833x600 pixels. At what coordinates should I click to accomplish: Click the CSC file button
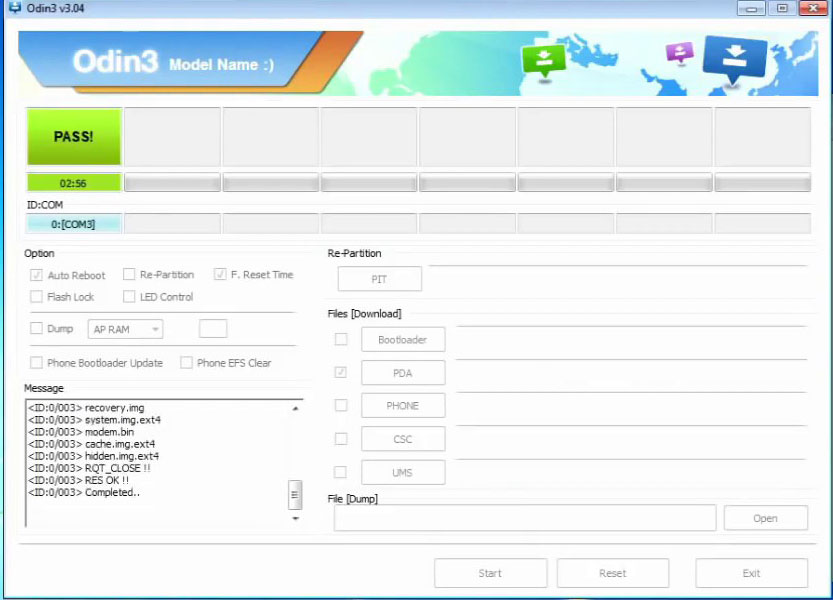coord(403,440)
